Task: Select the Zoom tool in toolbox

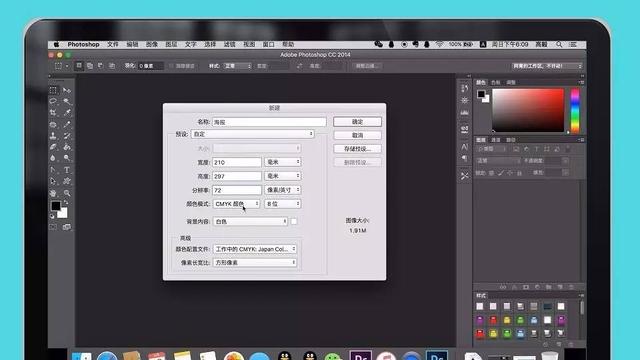Action: click(67, 193)
